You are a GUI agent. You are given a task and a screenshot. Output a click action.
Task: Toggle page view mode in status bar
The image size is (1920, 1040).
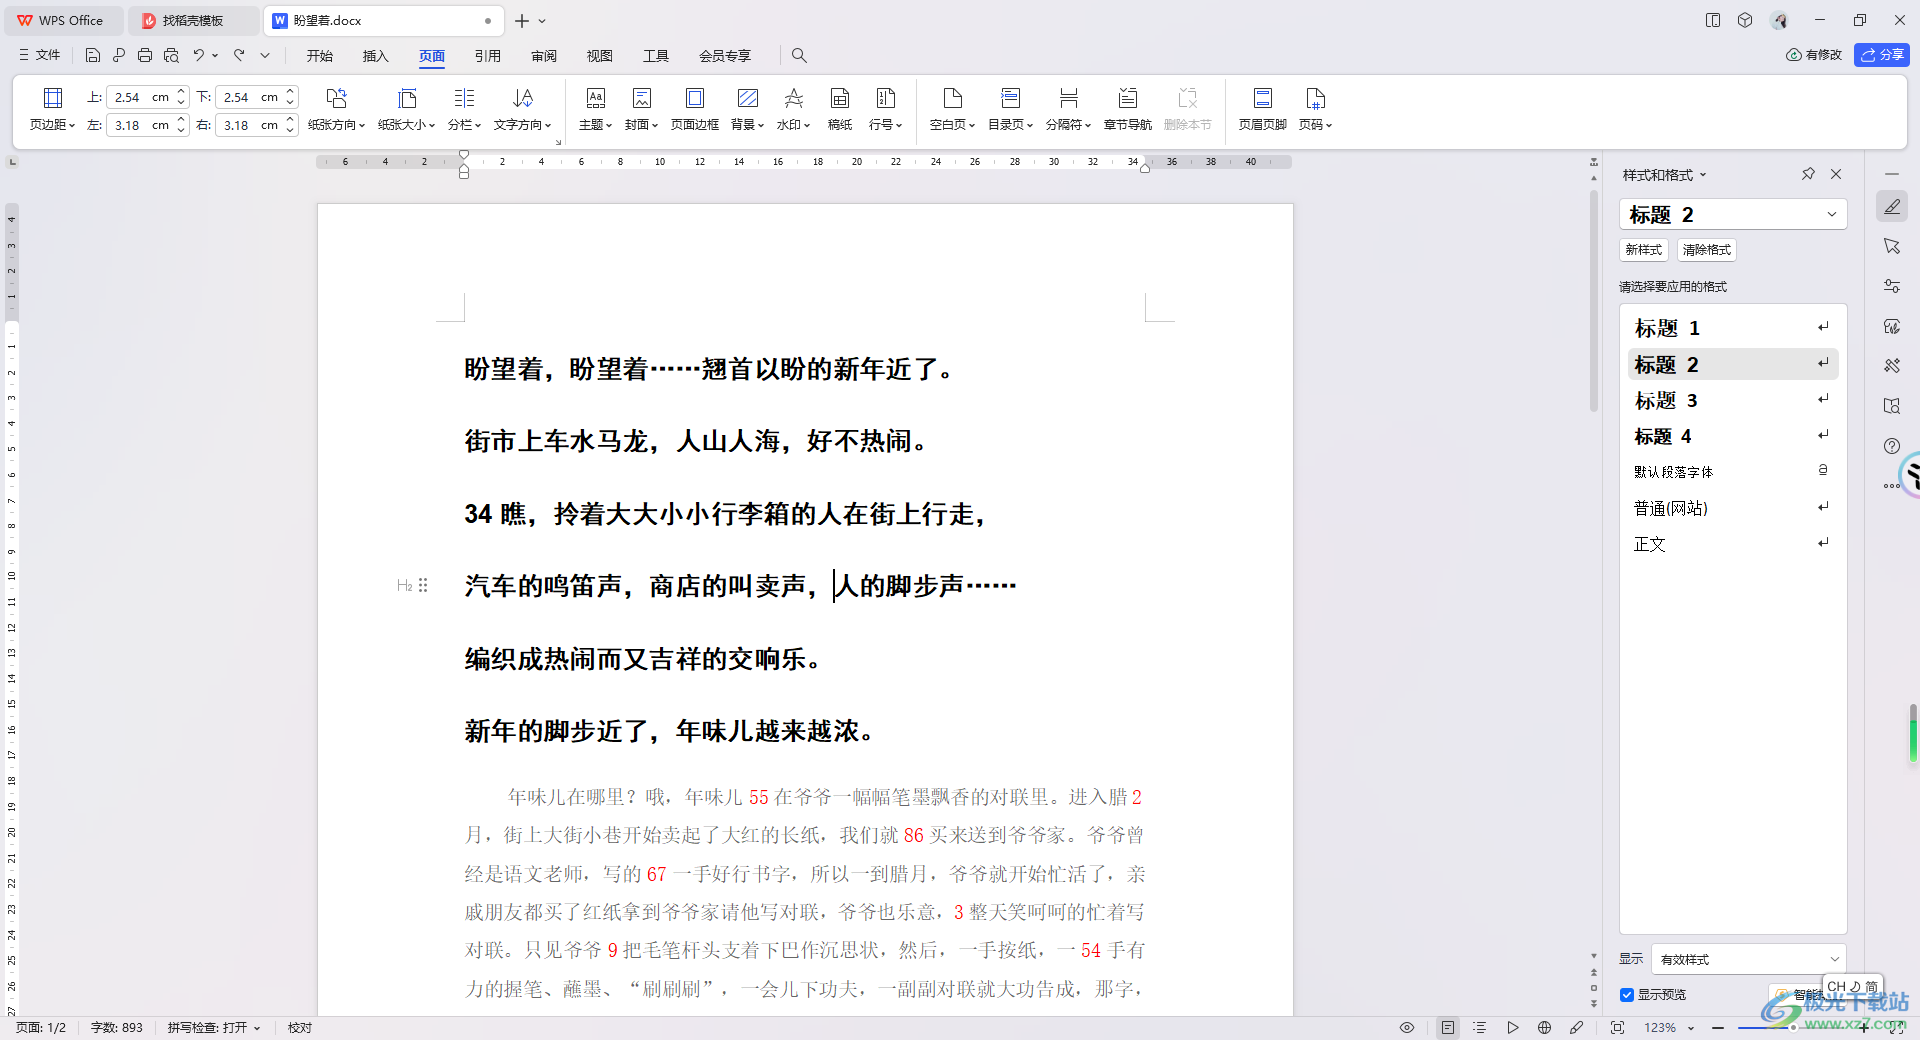(1448, 1027)
